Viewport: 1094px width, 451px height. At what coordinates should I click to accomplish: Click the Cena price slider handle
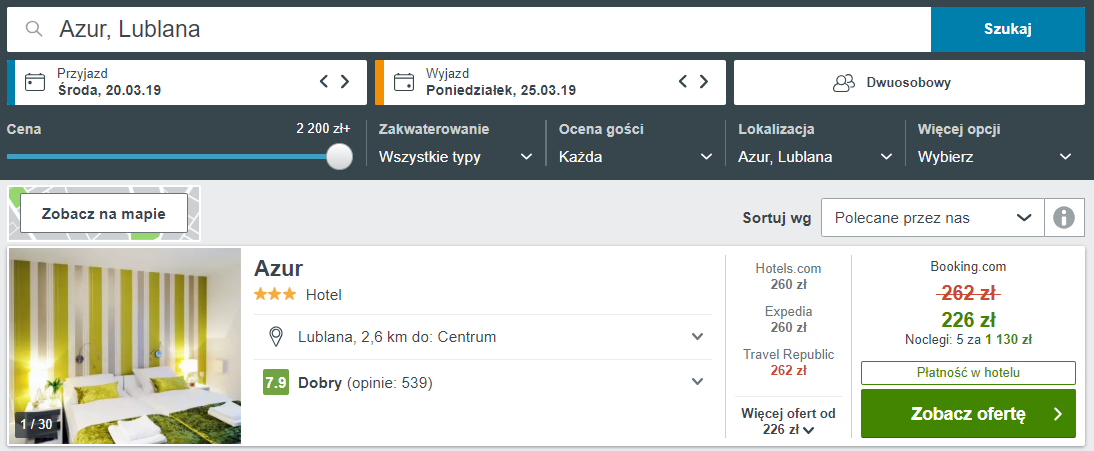click(x=340, y=156)
